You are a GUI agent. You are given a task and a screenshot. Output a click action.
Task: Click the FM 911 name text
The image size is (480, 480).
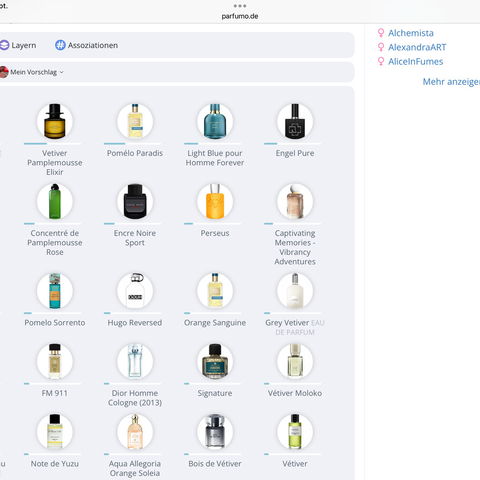pos(55,393)
